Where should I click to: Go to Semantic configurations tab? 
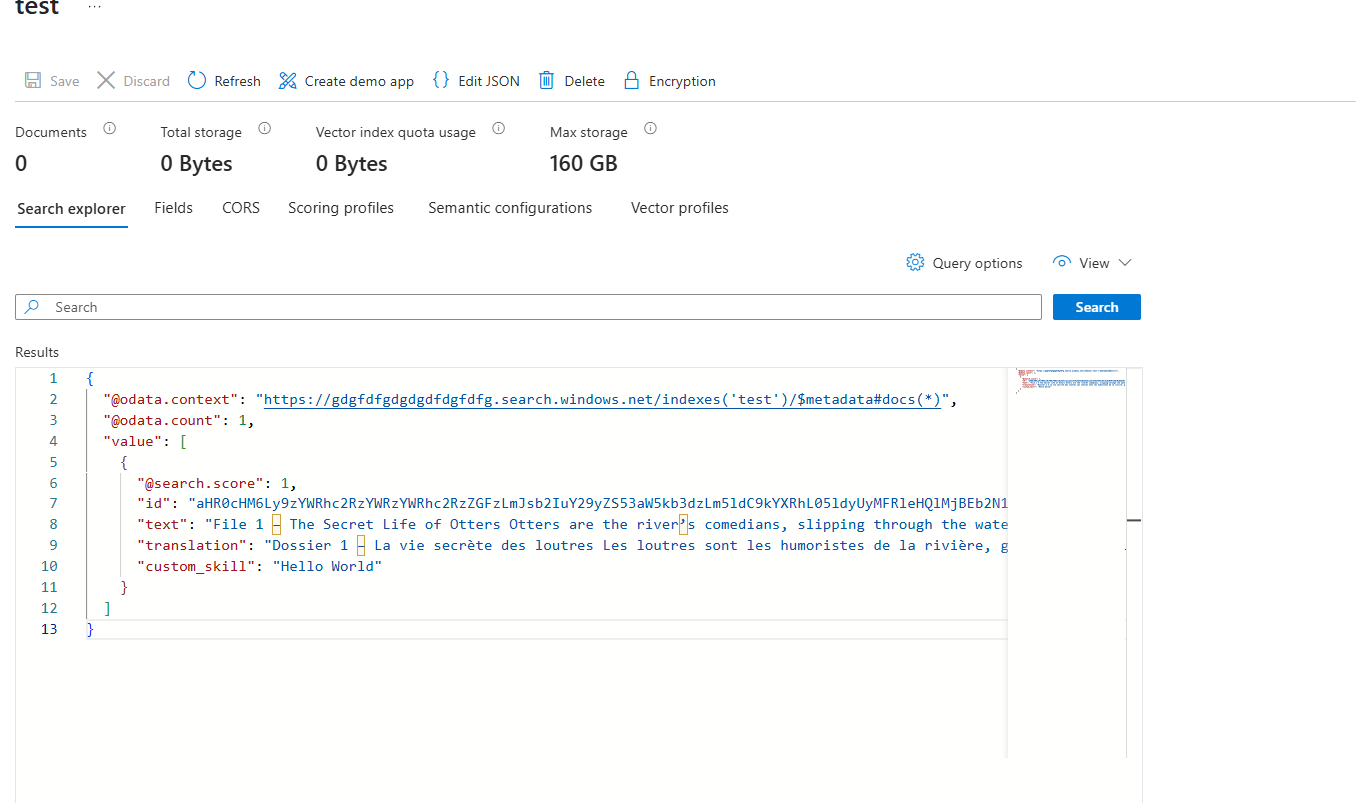click(510, 208)
